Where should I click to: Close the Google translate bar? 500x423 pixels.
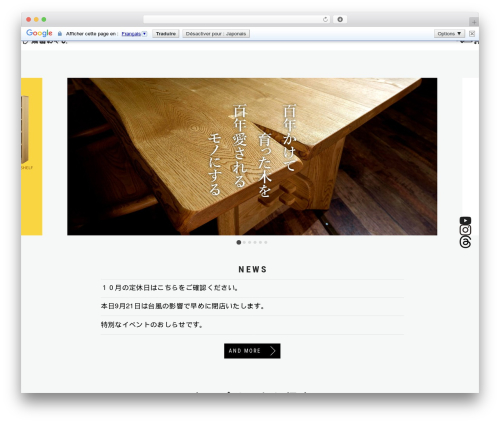[472, 33]
